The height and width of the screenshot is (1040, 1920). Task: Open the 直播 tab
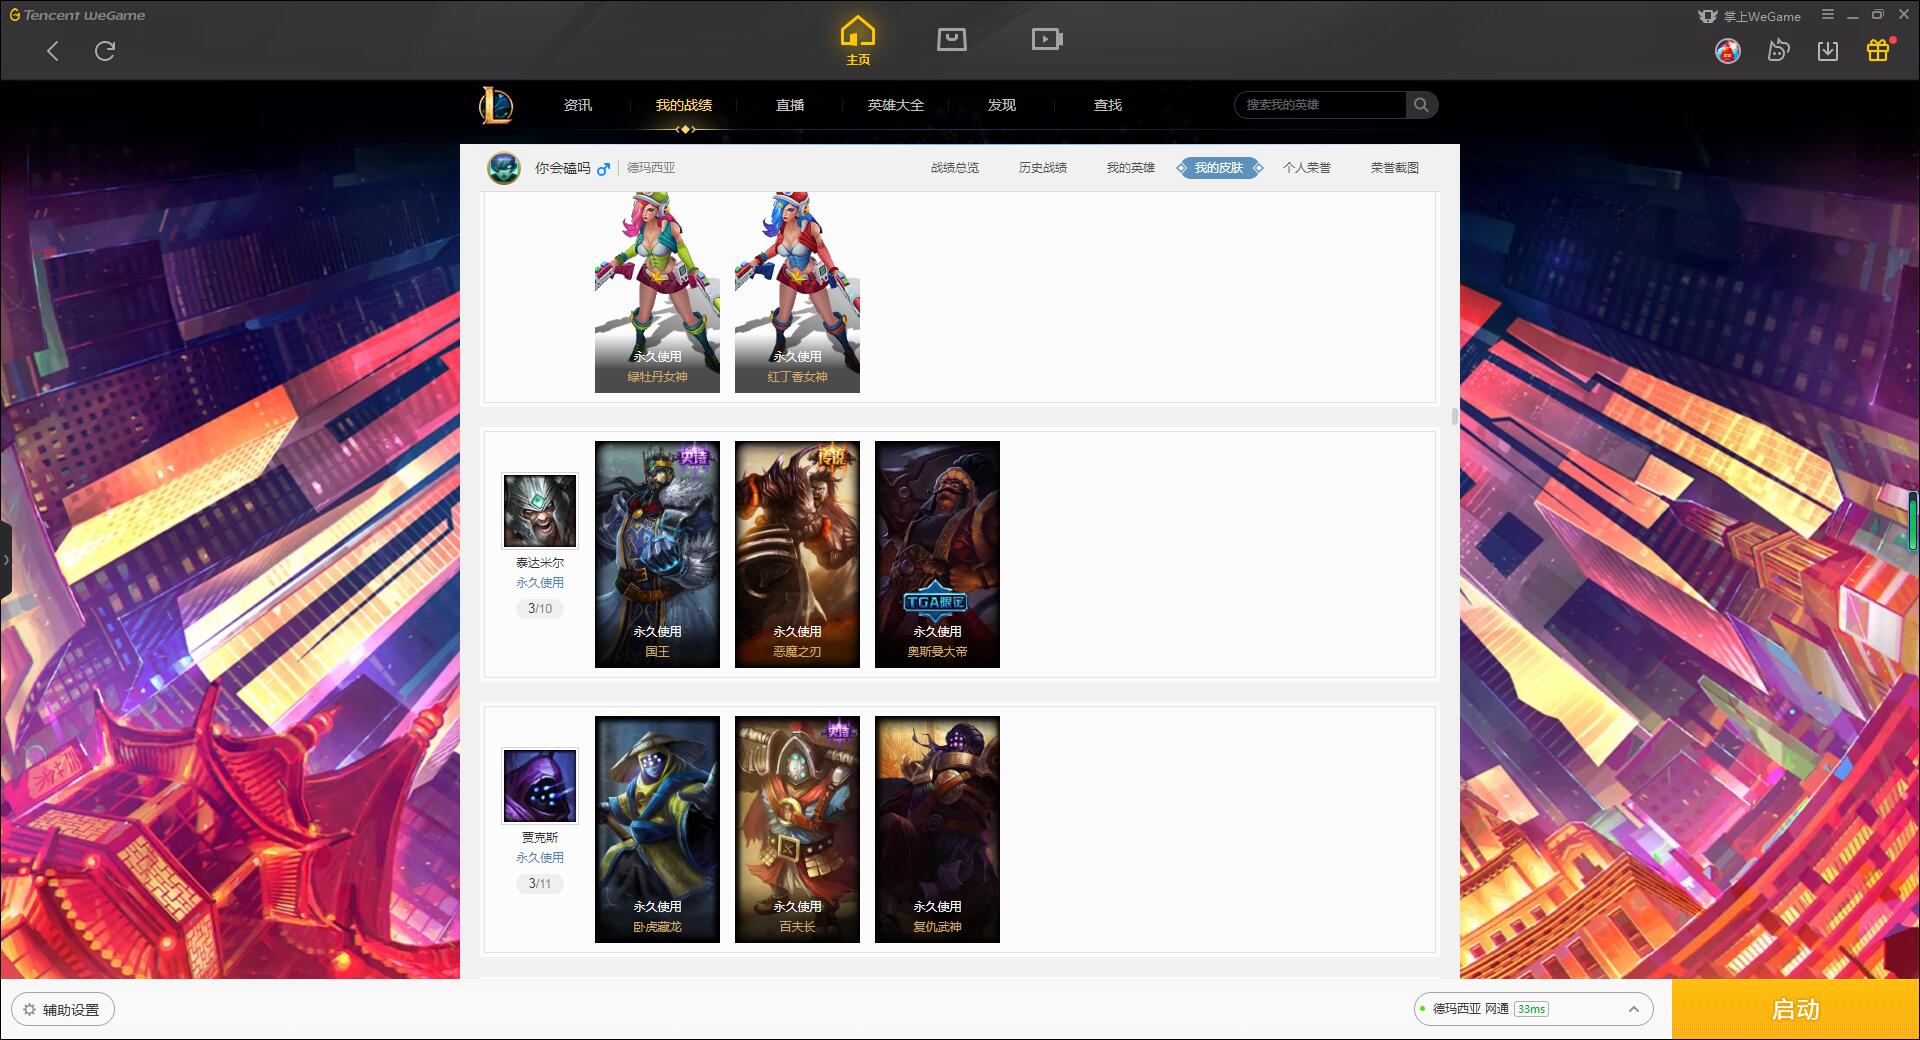coord(790,105)
